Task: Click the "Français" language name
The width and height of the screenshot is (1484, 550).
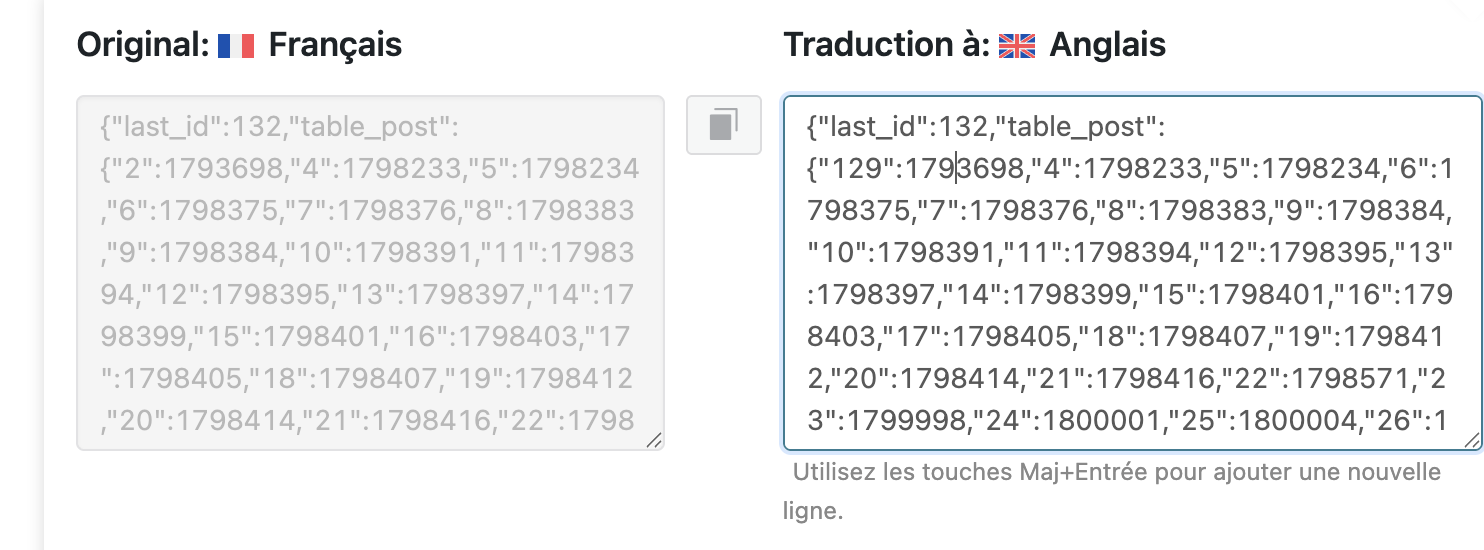Action: (335, 45)
